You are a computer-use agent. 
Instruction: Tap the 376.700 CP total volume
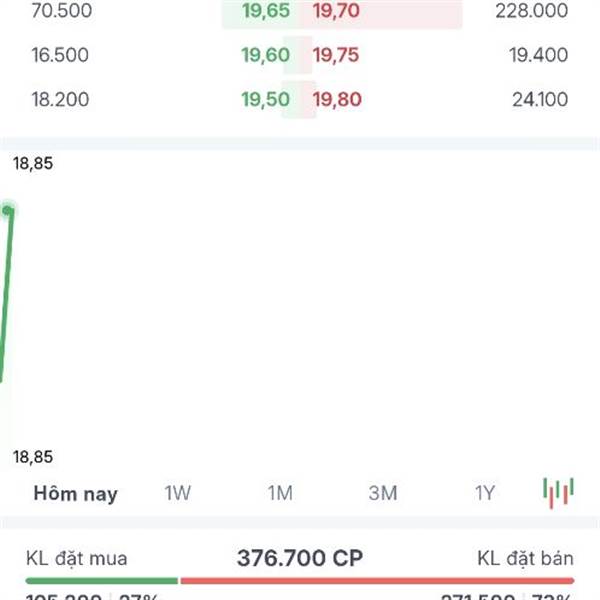[300, 558]
